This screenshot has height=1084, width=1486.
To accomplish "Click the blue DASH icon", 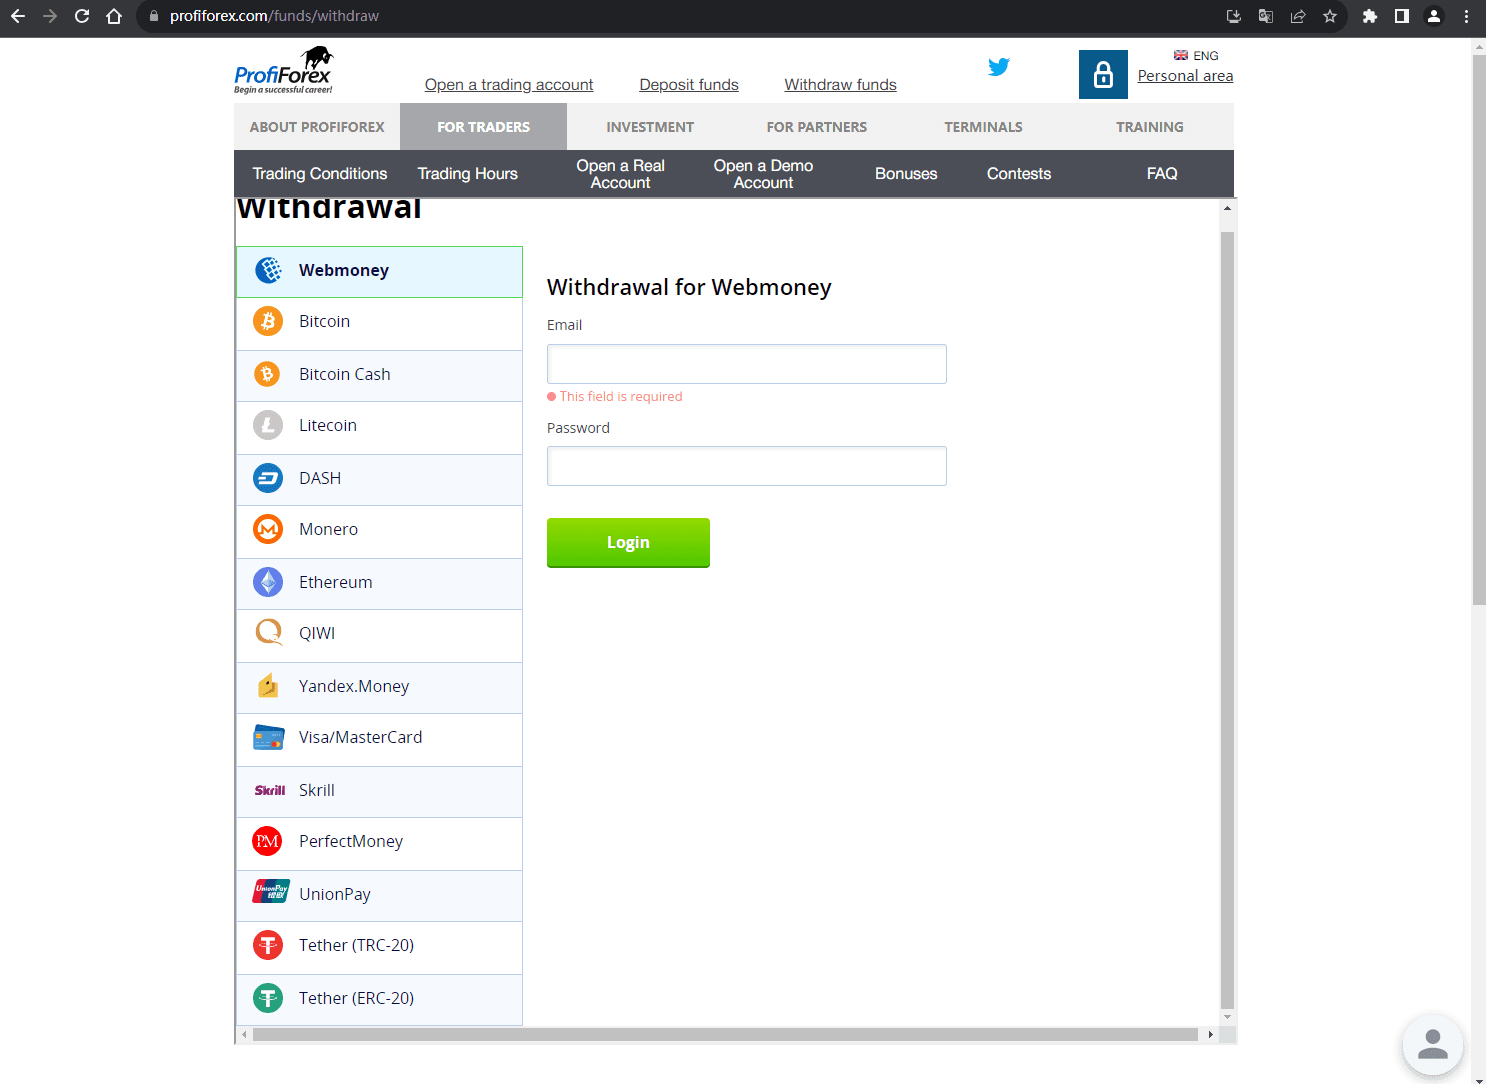I will (268, 478).
